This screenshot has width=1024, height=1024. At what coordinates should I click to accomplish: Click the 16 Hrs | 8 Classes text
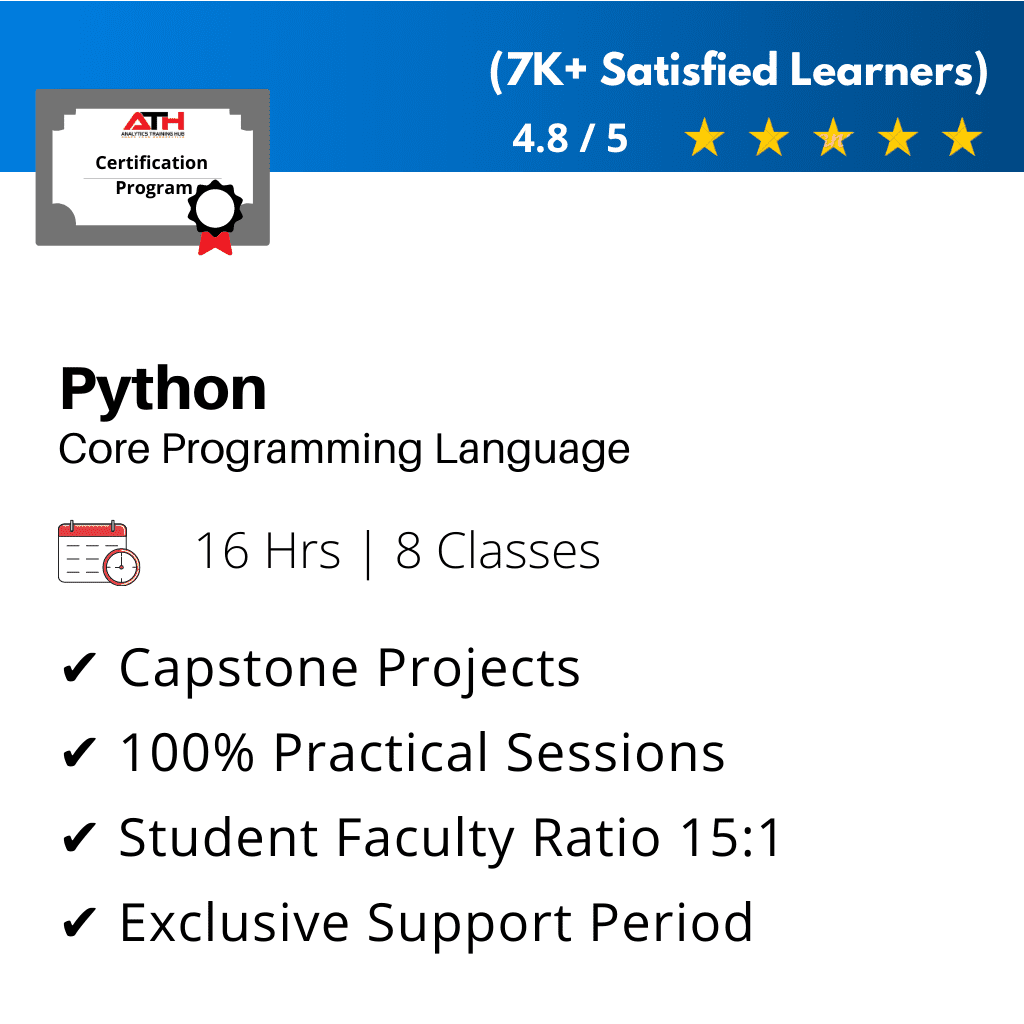397,551
